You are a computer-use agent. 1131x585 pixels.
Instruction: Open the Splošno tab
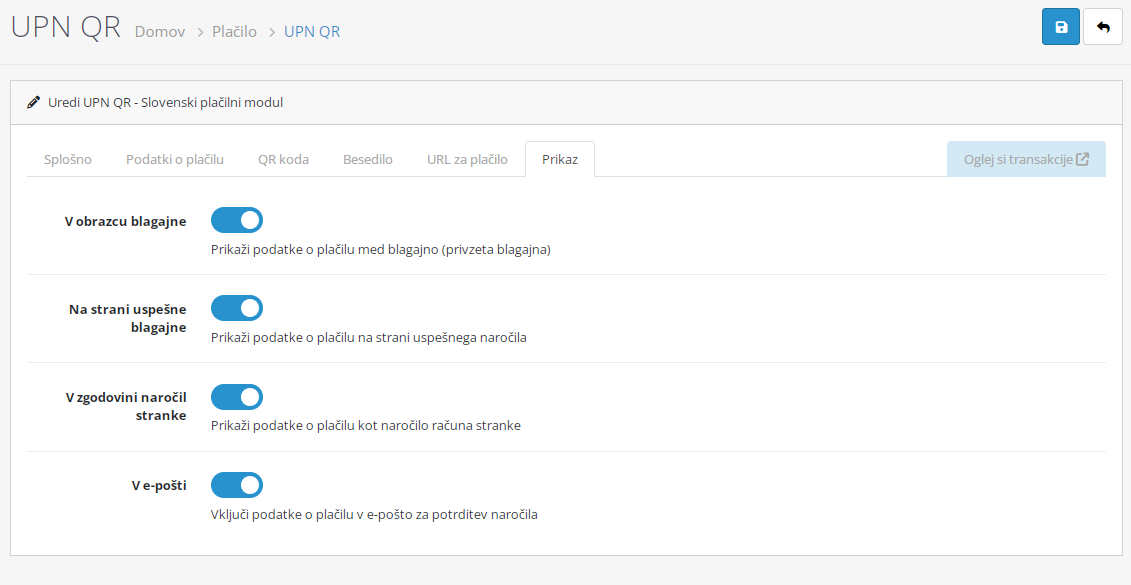pyautogui.click(x=68, y=159)
